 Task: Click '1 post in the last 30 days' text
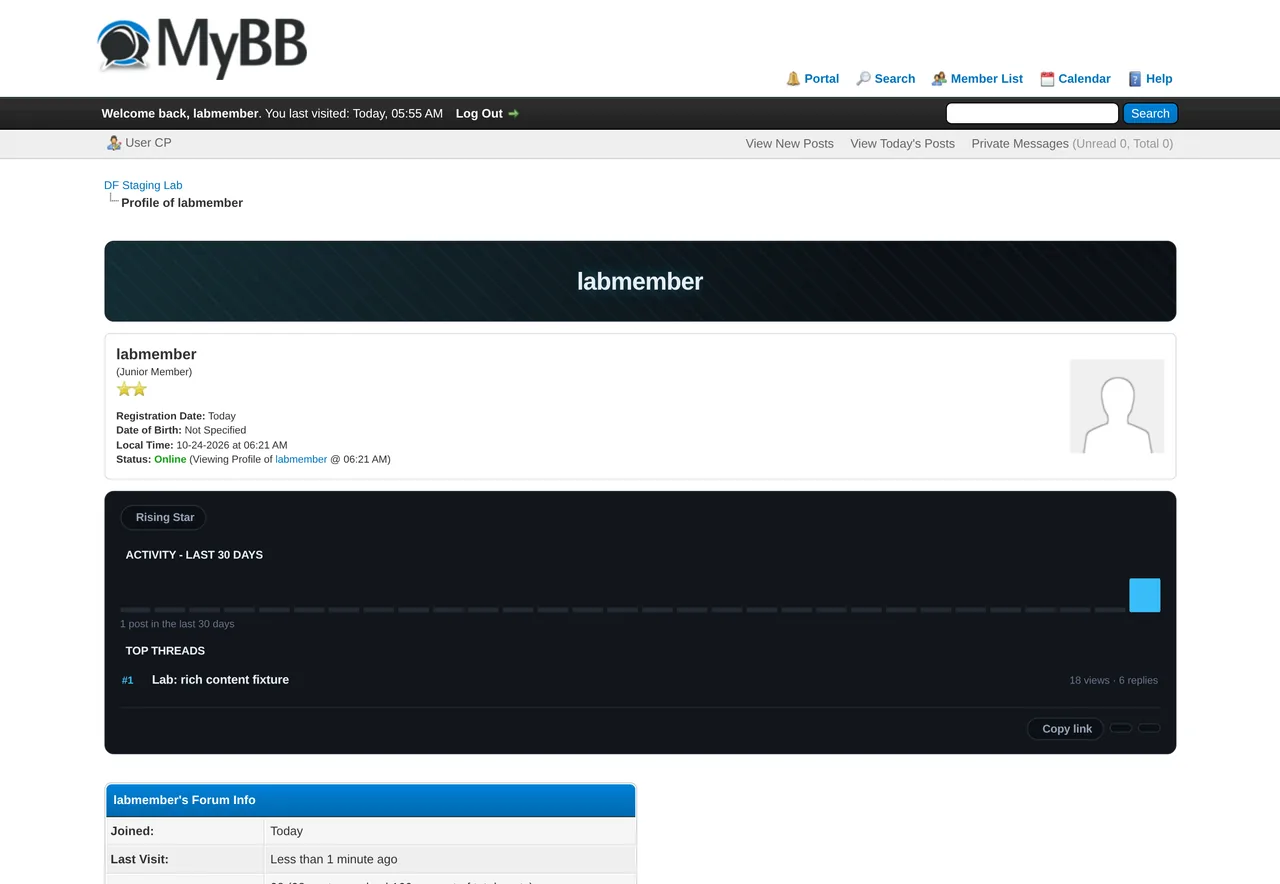coord(177,624)
